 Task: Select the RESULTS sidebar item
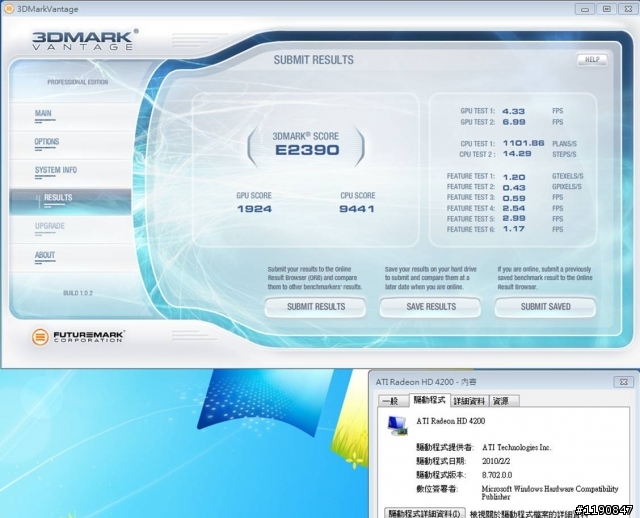point(70,201)
